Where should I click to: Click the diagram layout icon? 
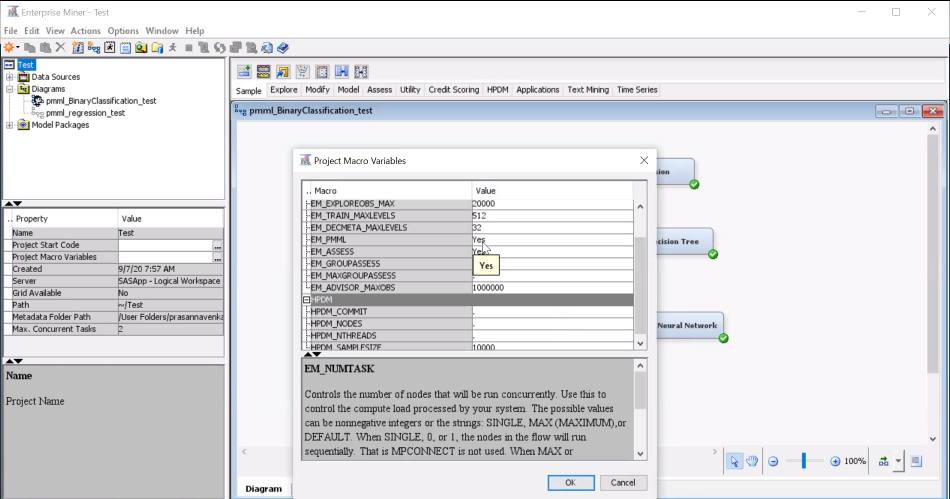pos(883,461)
